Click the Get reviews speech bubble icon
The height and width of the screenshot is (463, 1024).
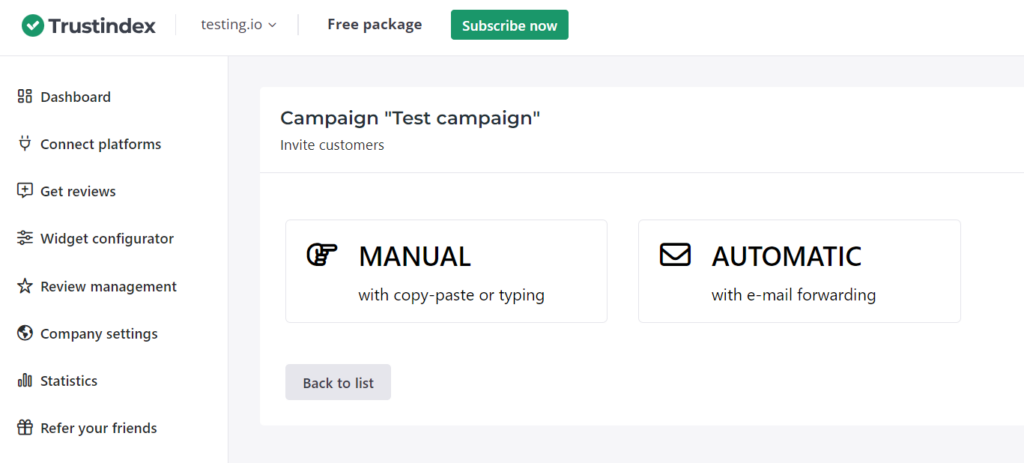[x=25, y=191]
